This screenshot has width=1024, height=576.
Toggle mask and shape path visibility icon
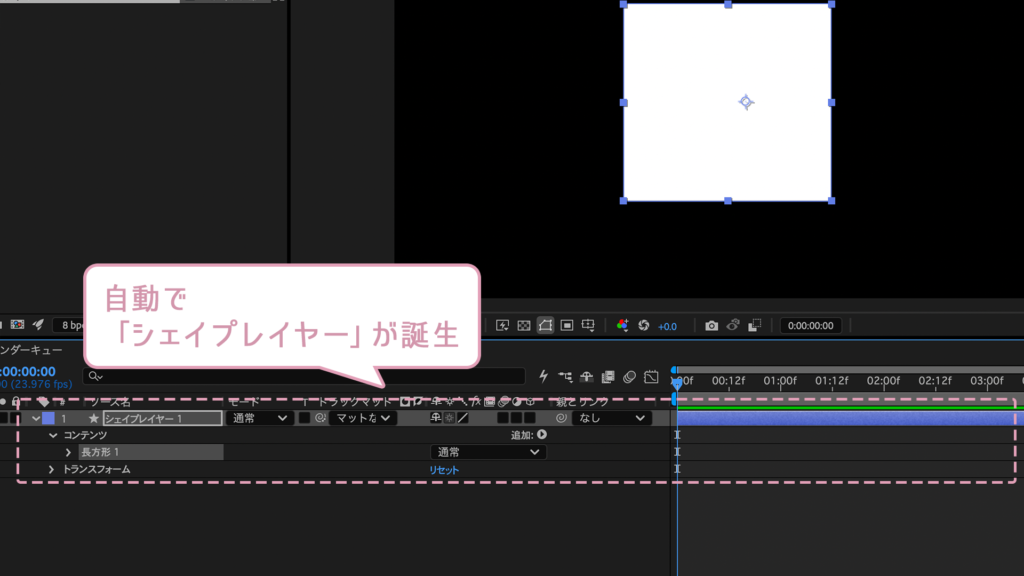pyautogui.click(x=545, y=325)
